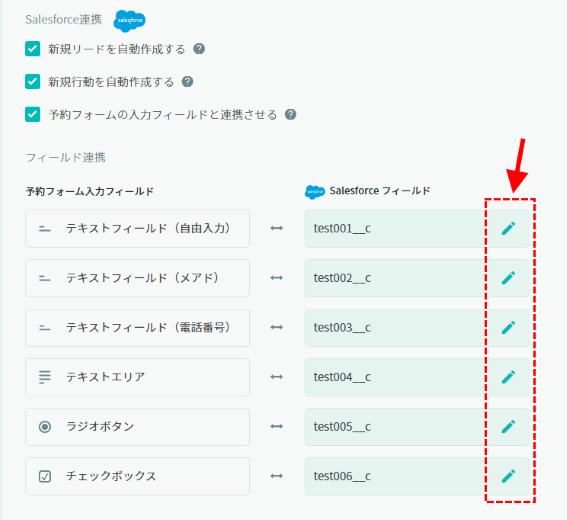Click the テキストフィールド（電話番号） form field
Image resolution: width=567 pixels, height=520 pixels.
137,328
